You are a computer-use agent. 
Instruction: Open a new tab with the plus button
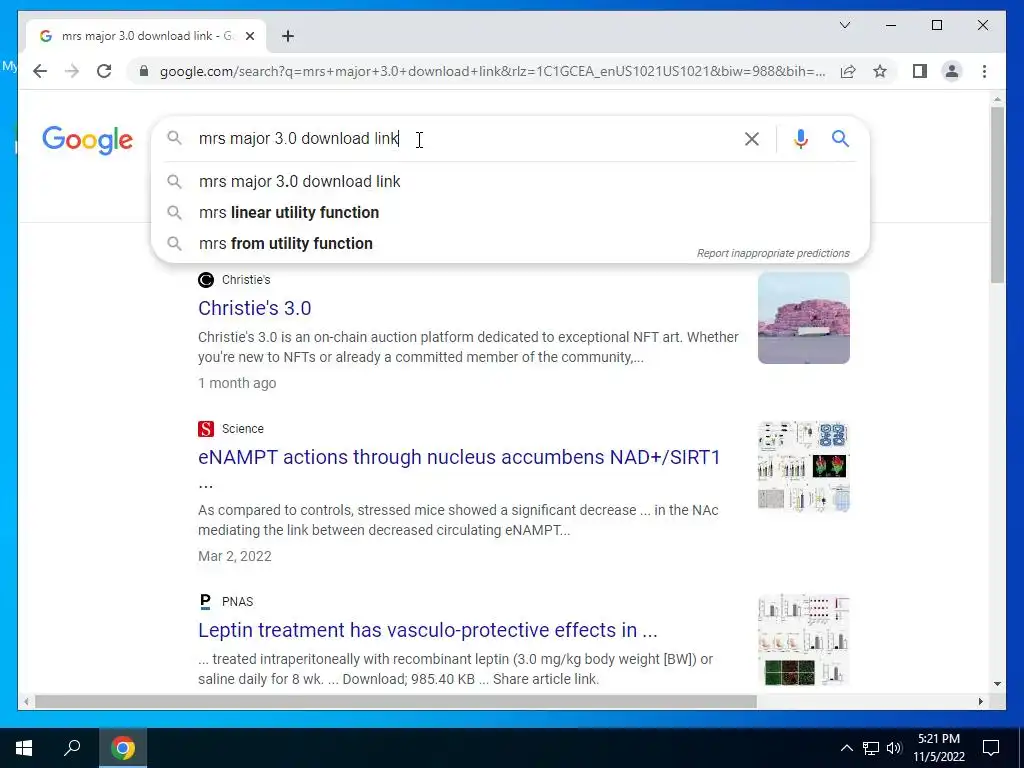(x=288, y=36)
